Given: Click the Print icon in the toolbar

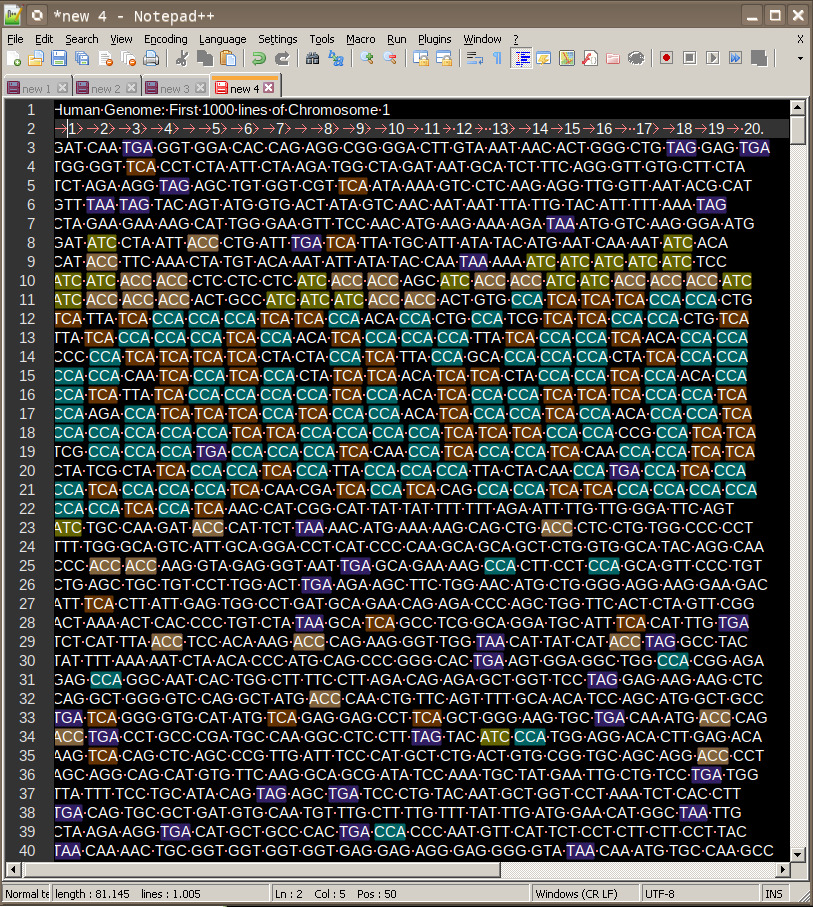Looking at the screenshot, I should (x=149, y=59).
